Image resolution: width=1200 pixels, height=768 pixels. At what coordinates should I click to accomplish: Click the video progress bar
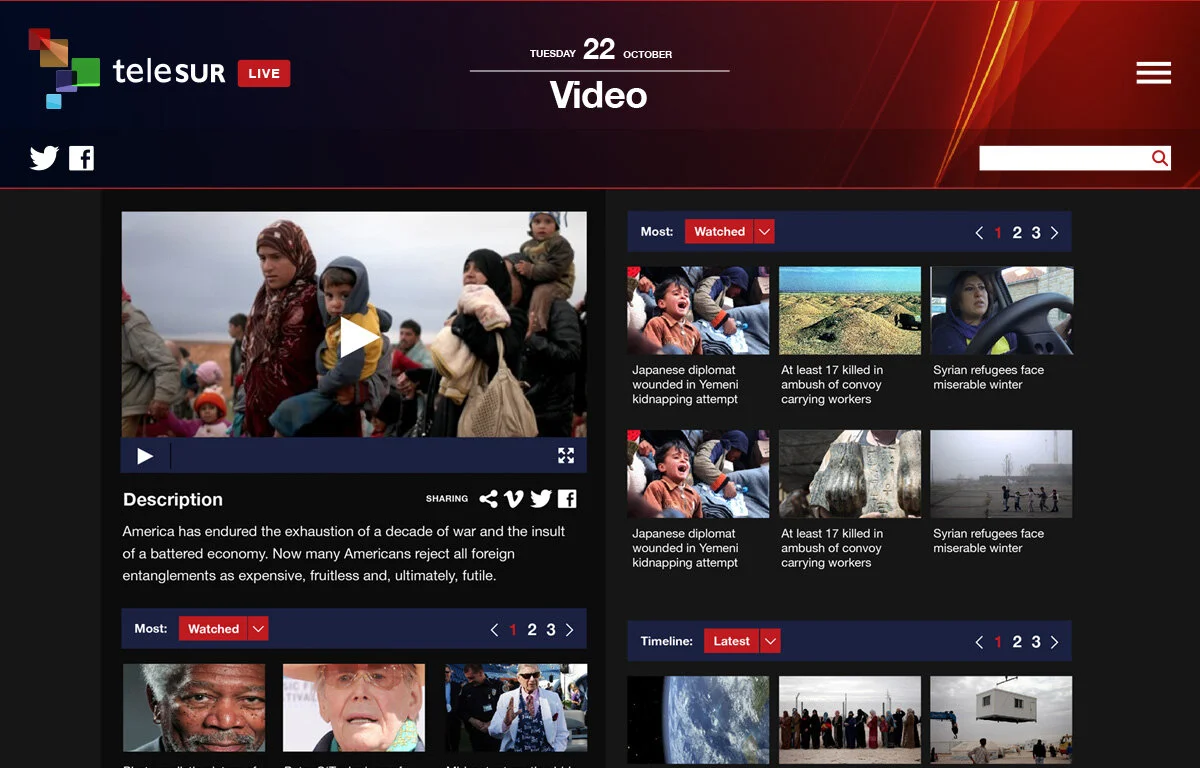[360, 456]
